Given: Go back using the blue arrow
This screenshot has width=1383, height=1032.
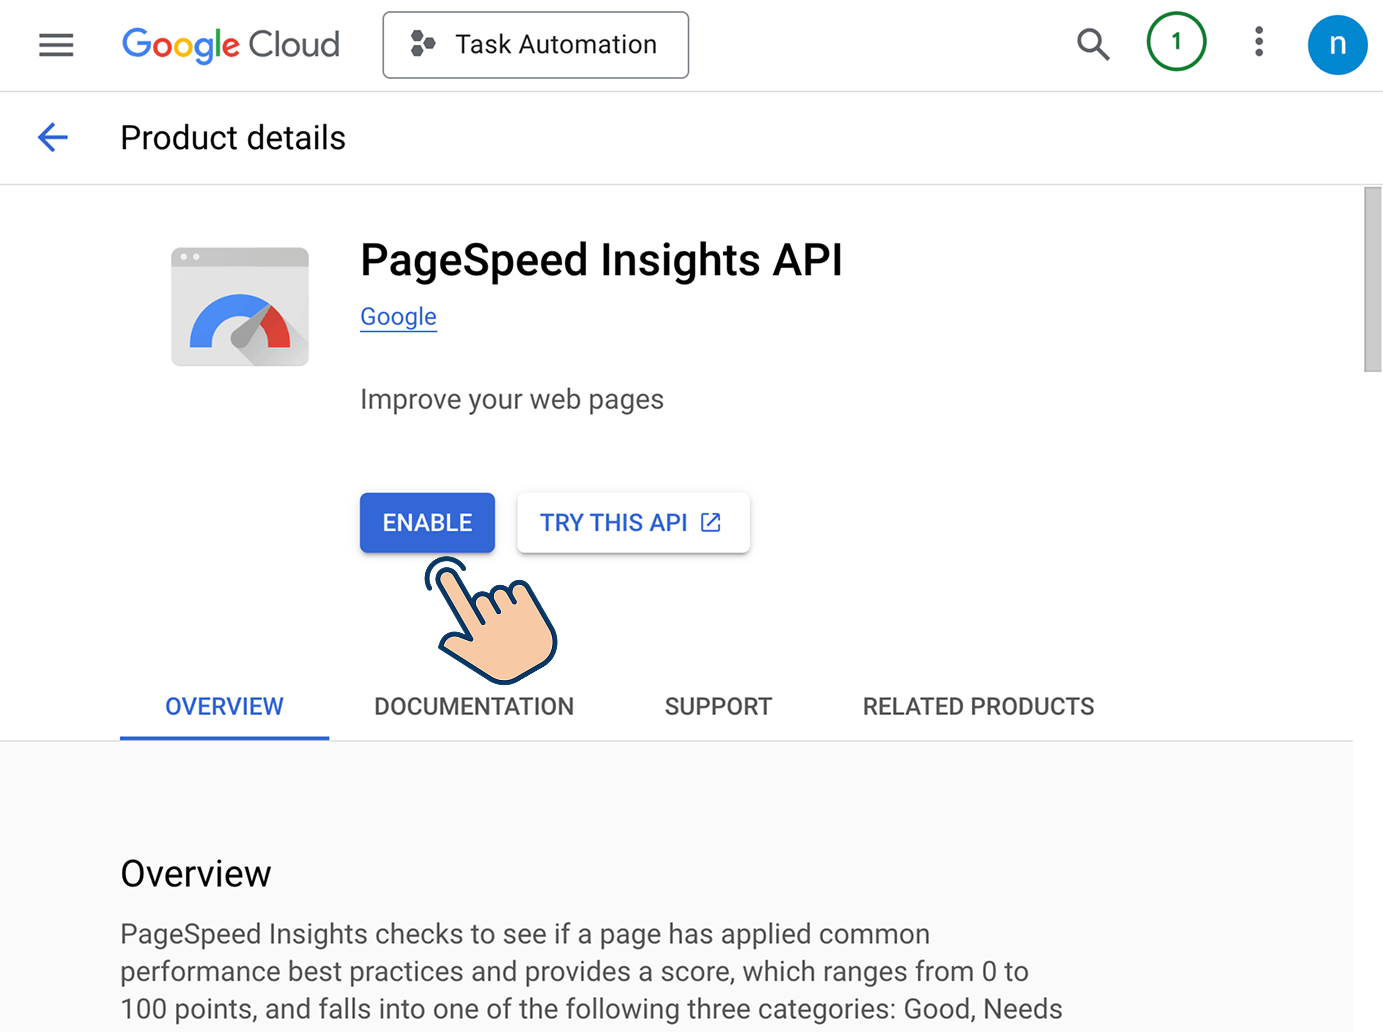Looking at the screenshot, I should 53,137.
